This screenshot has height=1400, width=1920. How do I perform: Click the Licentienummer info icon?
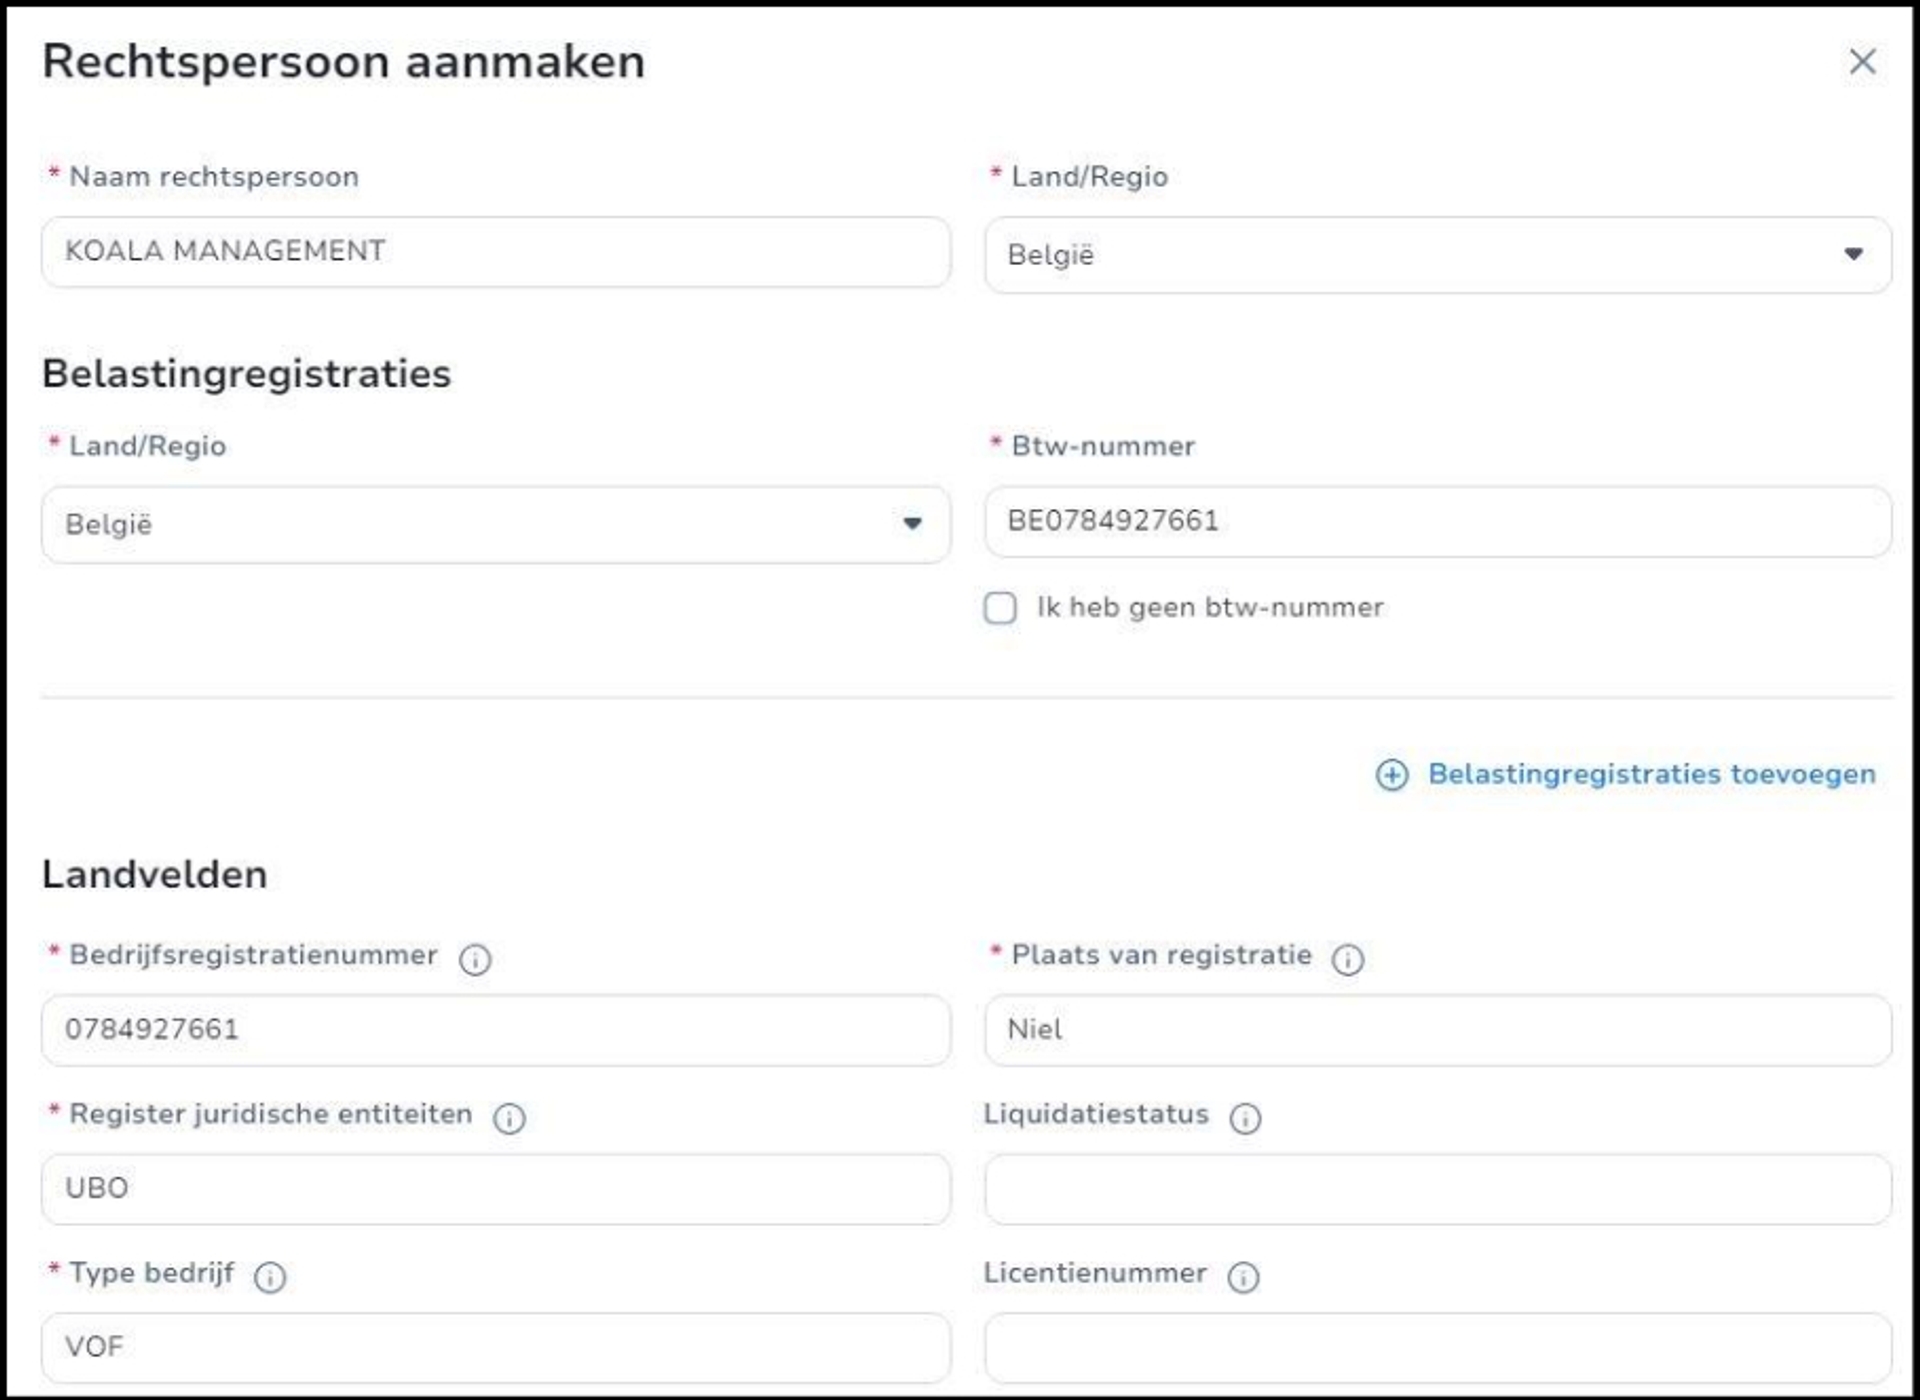click(1245, 1278)
